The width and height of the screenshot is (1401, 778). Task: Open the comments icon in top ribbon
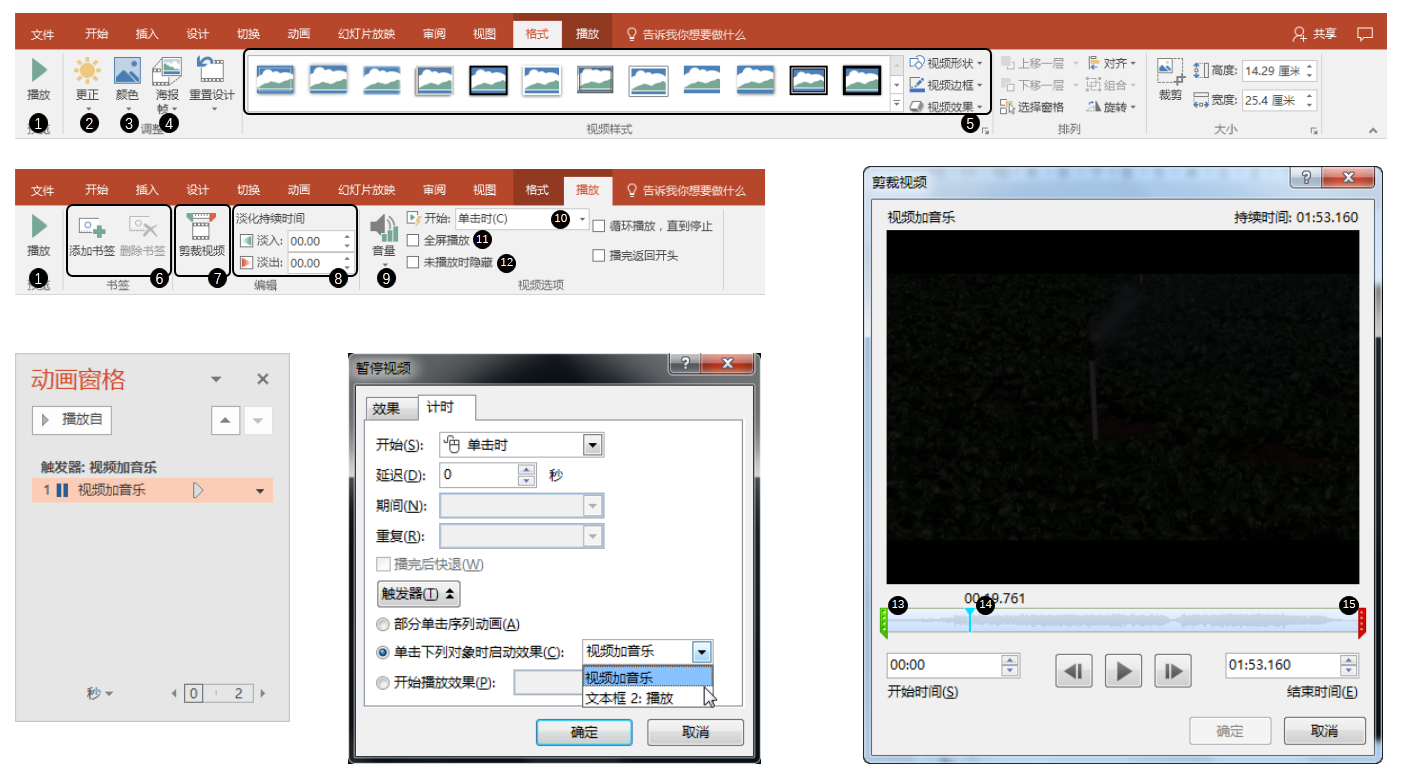tap(1365, 34)
